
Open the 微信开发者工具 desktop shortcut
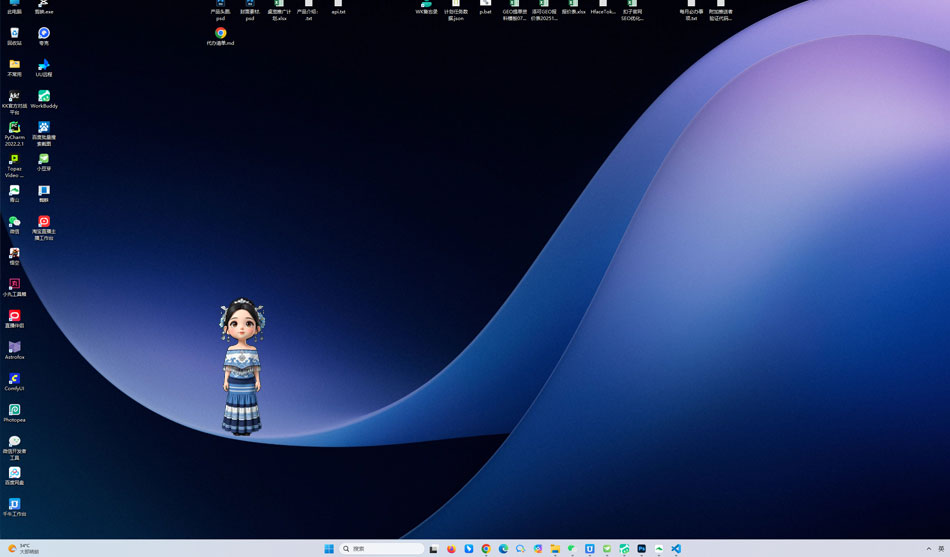[x=15, y=448]
